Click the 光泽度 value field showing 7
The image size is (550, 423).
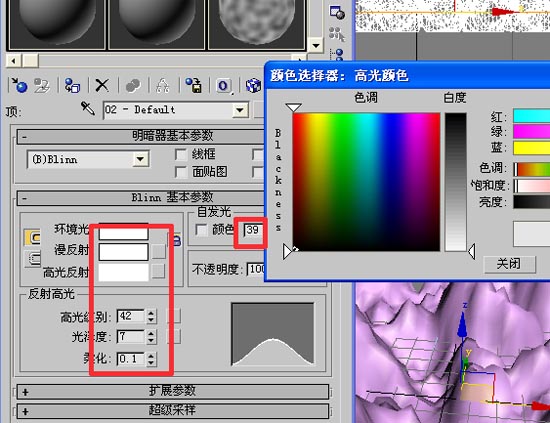pyautogui.click(x=130, y=337)
